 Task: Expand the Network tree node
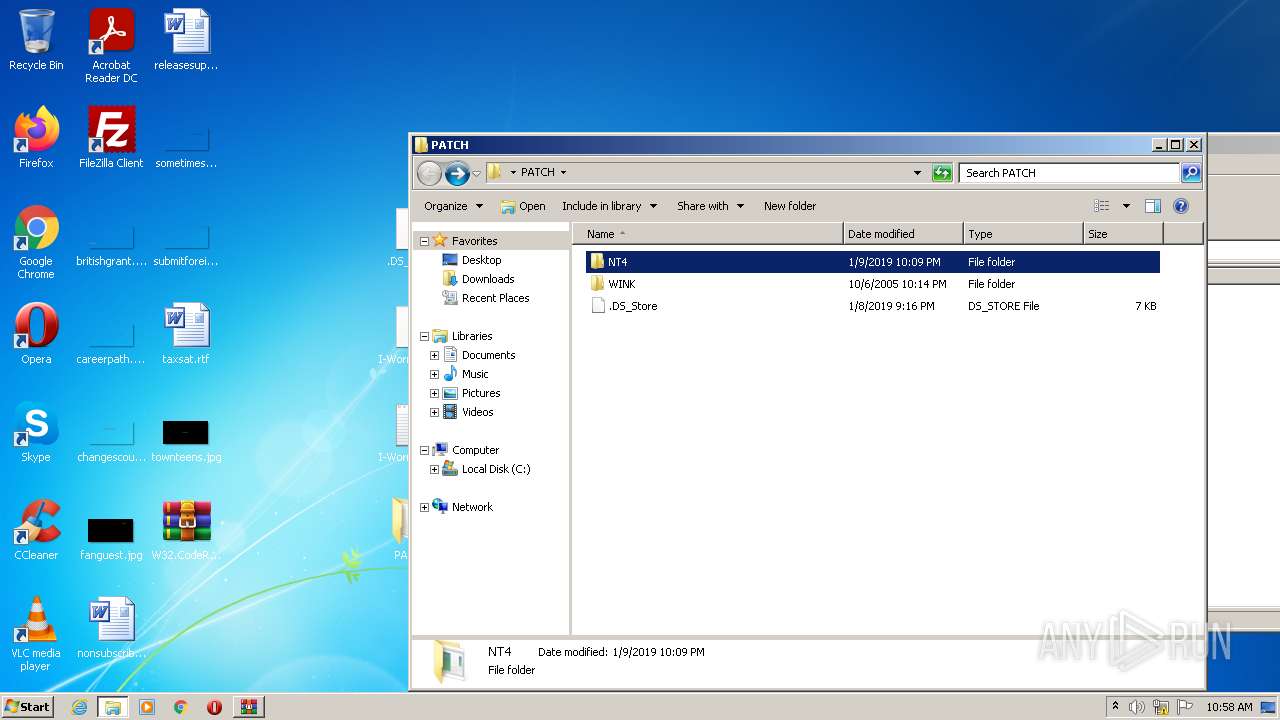tap(424, 507)
